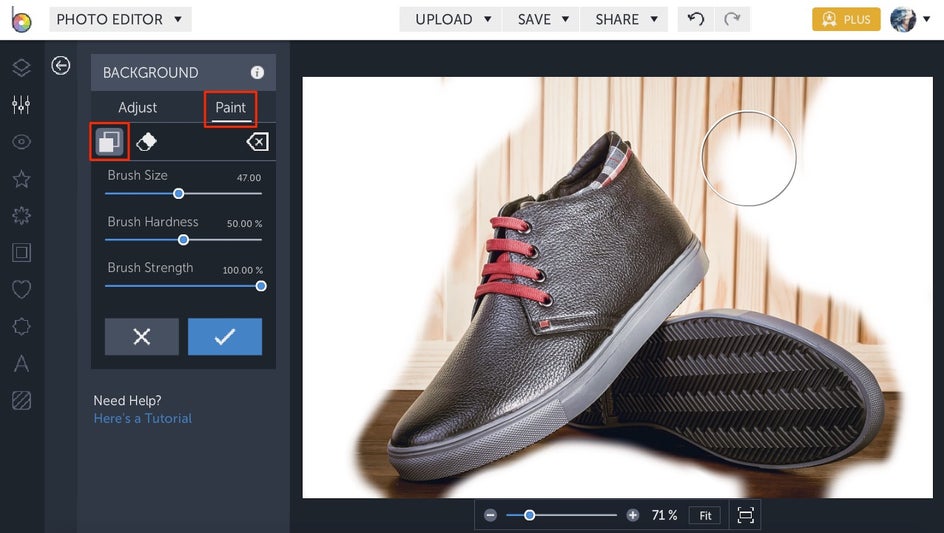Select the Edit sliders sidebar icon
This screenshot has height=533, width=944.
click(x=21, y=105)
